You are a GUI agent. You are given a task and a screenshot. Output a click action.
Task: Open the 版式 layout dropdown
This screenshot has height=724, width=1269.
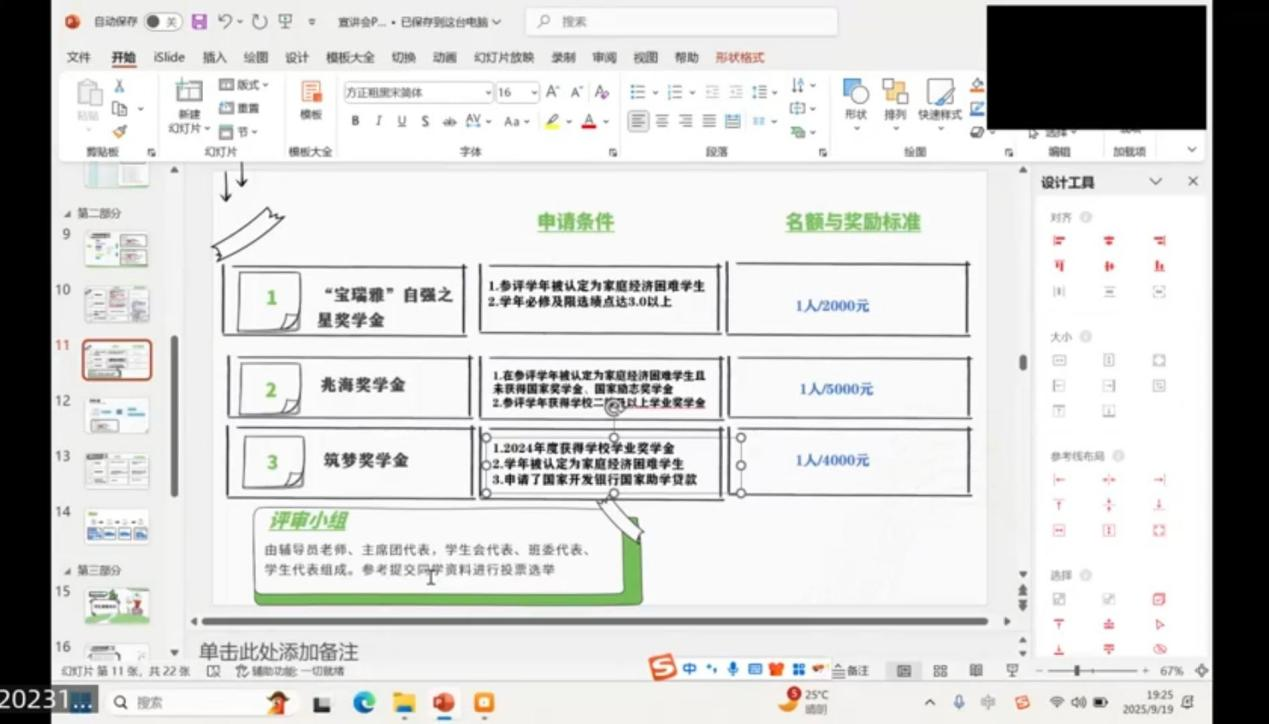tap(244, 85)
